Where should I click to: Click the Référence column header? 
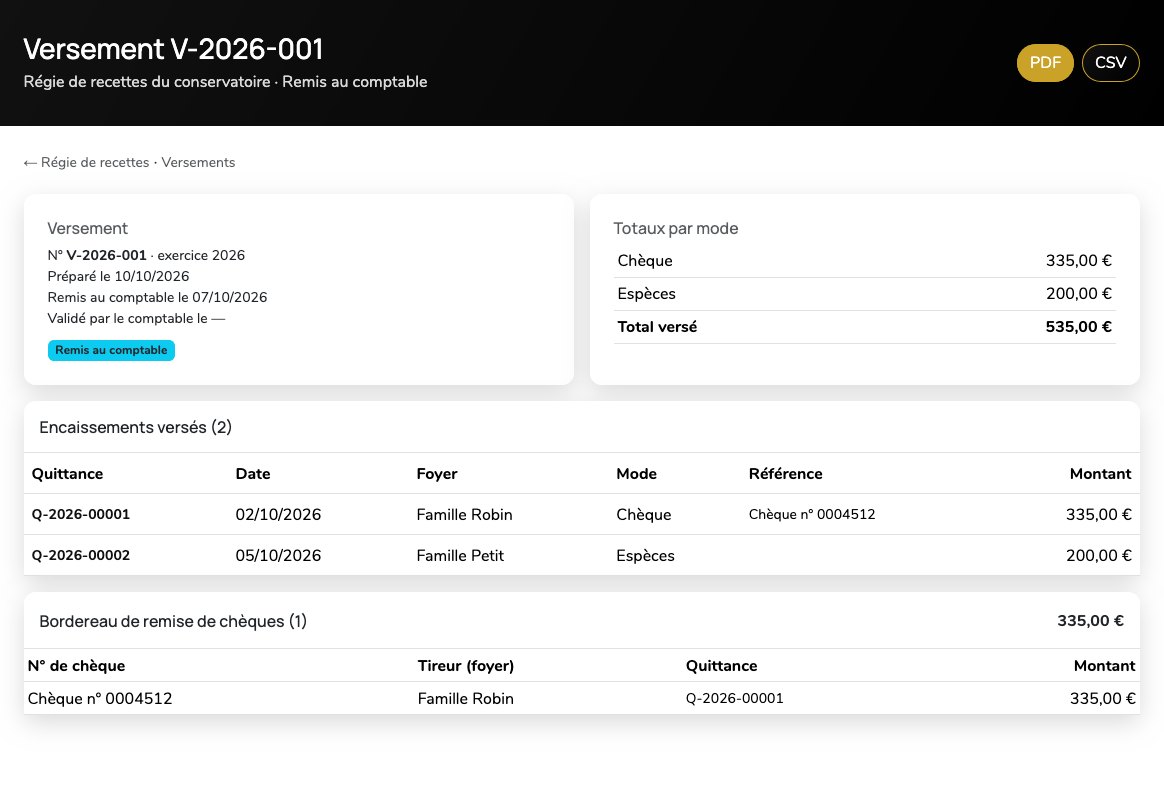tap(785, 474)
